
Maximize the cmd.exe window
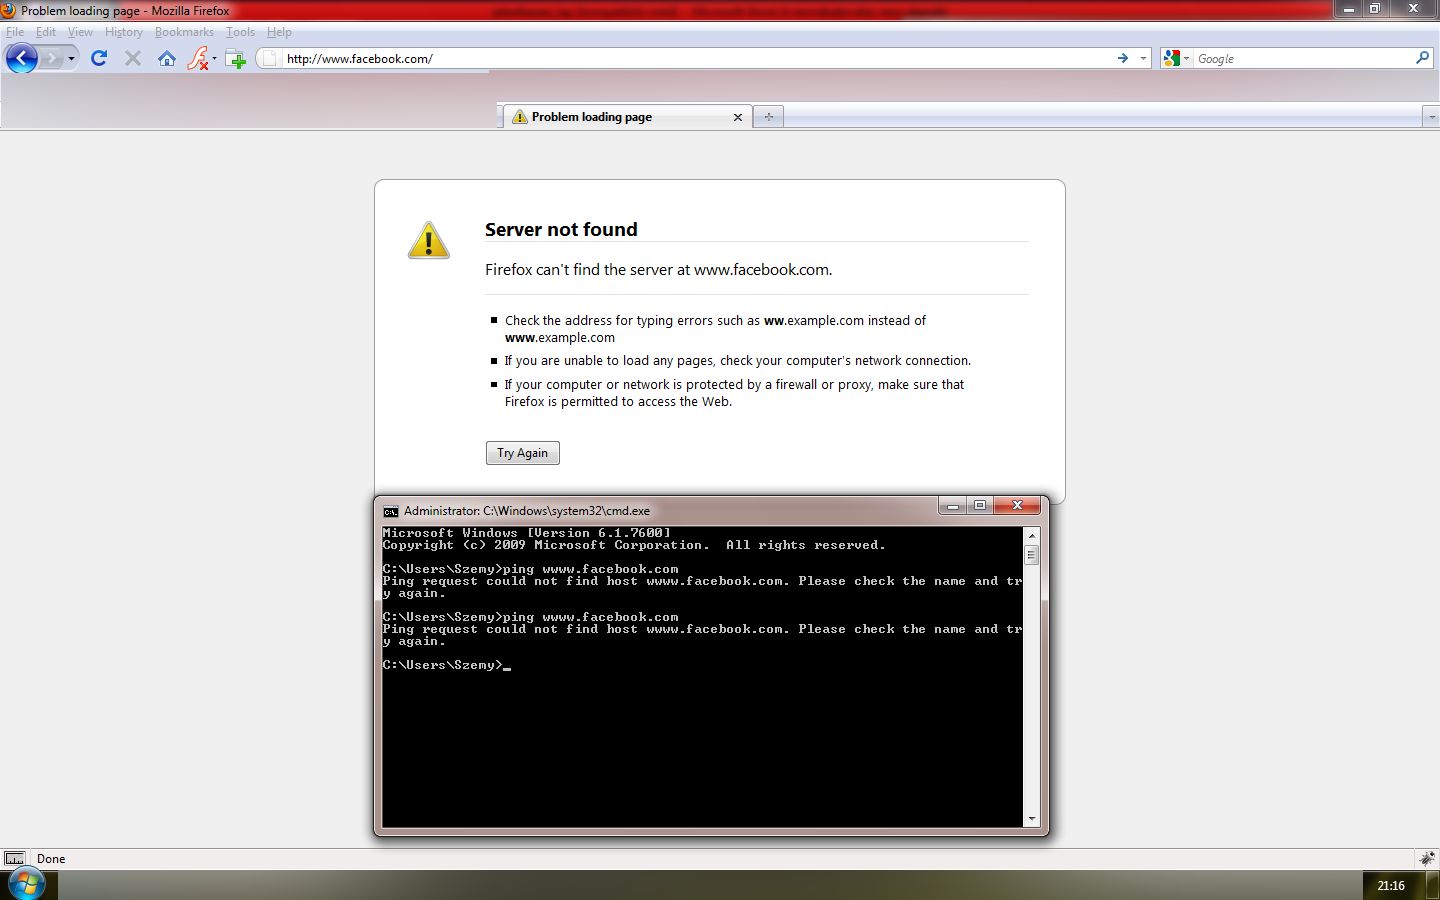[x=980, y=506]
